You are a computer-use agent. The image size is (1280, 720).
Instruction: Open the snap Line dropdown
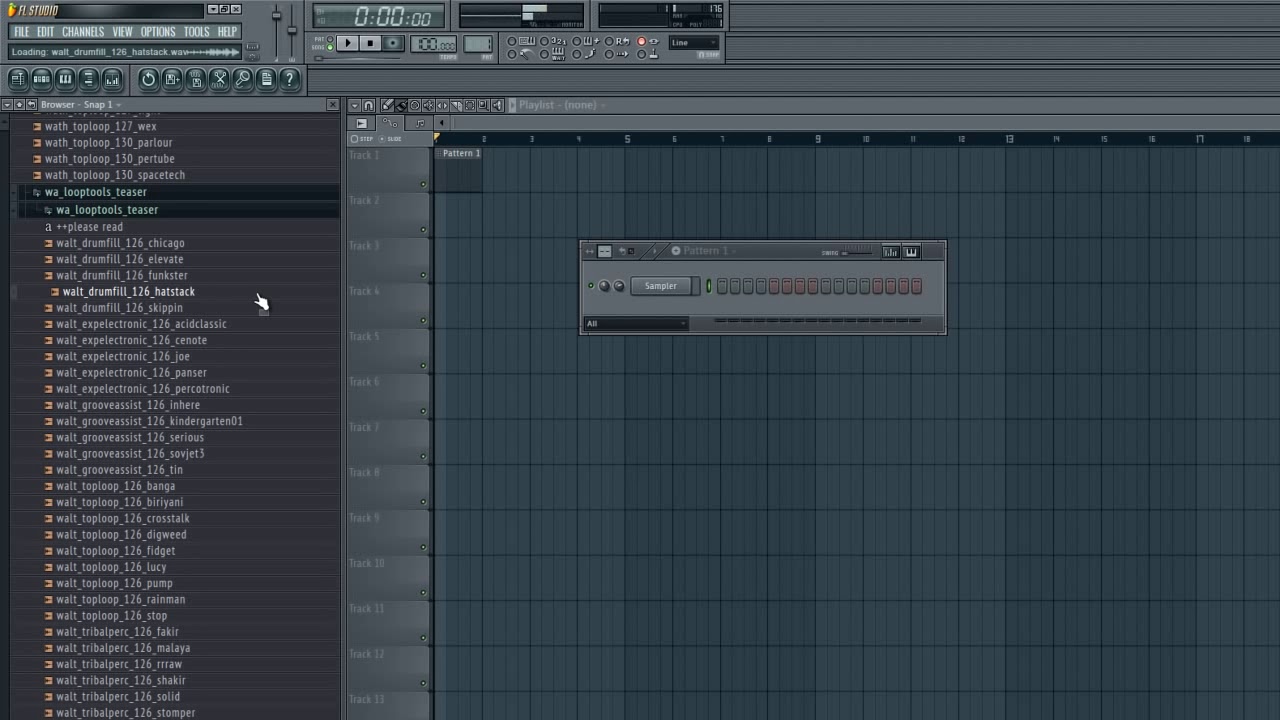point(694,43)
